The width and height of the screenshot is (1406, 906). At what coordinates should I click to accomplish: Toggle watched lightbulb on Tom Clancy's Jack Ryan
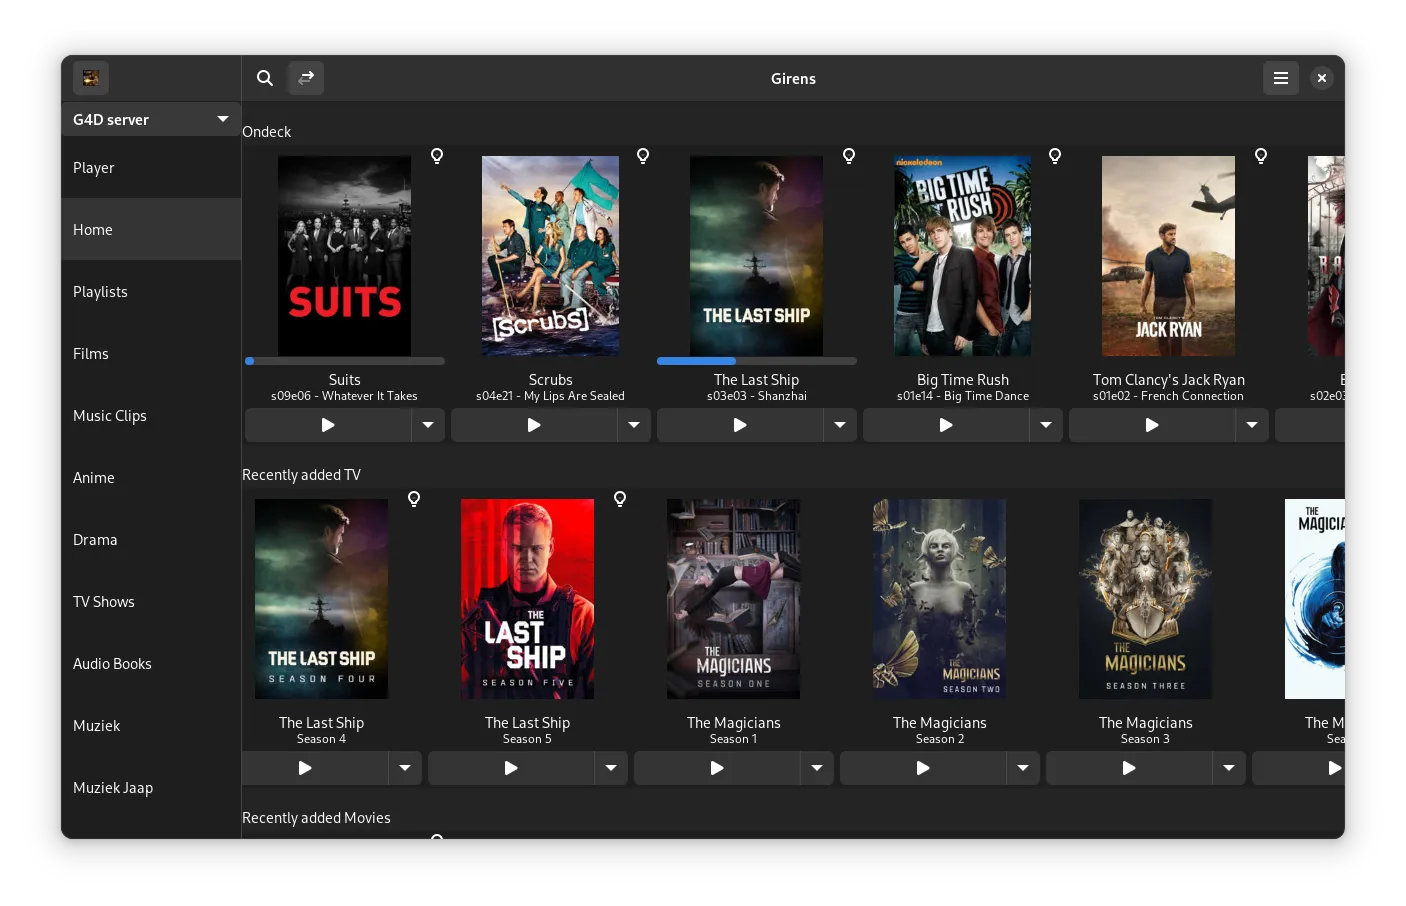pyautogui.click(x=1261, y=156)
